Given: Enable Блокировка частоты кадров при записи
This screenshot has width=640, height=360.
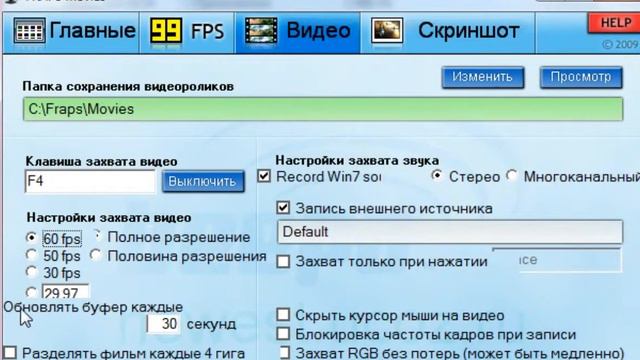Looking at the screenshot, I should pyautogui.click(x=283, y=334).
